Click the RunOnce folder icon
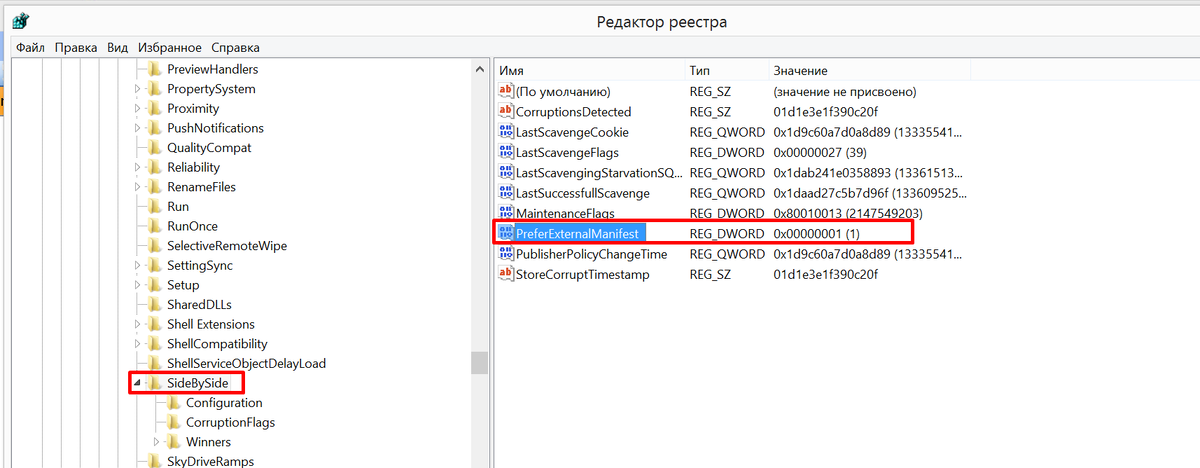 pos(155,226)
